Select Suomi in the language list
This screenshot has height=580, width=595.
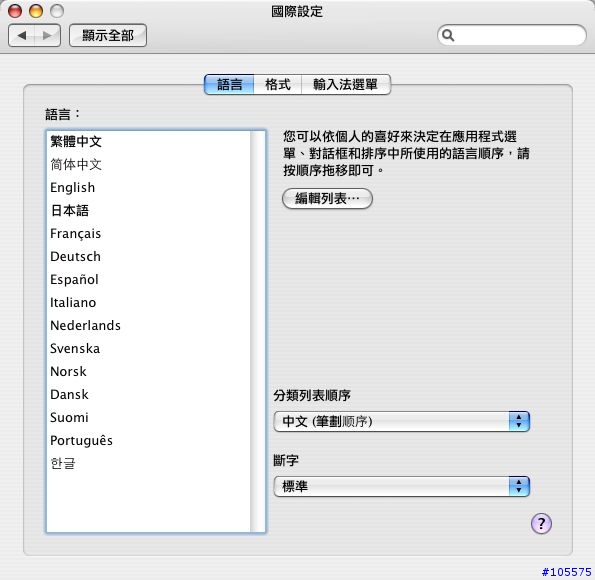click(148, 418)
